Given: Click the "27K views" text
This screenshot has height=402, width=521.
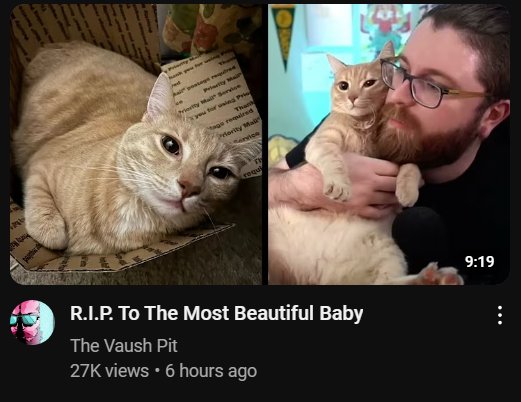Looking at the screenshot, I should [x=109, y=371].
